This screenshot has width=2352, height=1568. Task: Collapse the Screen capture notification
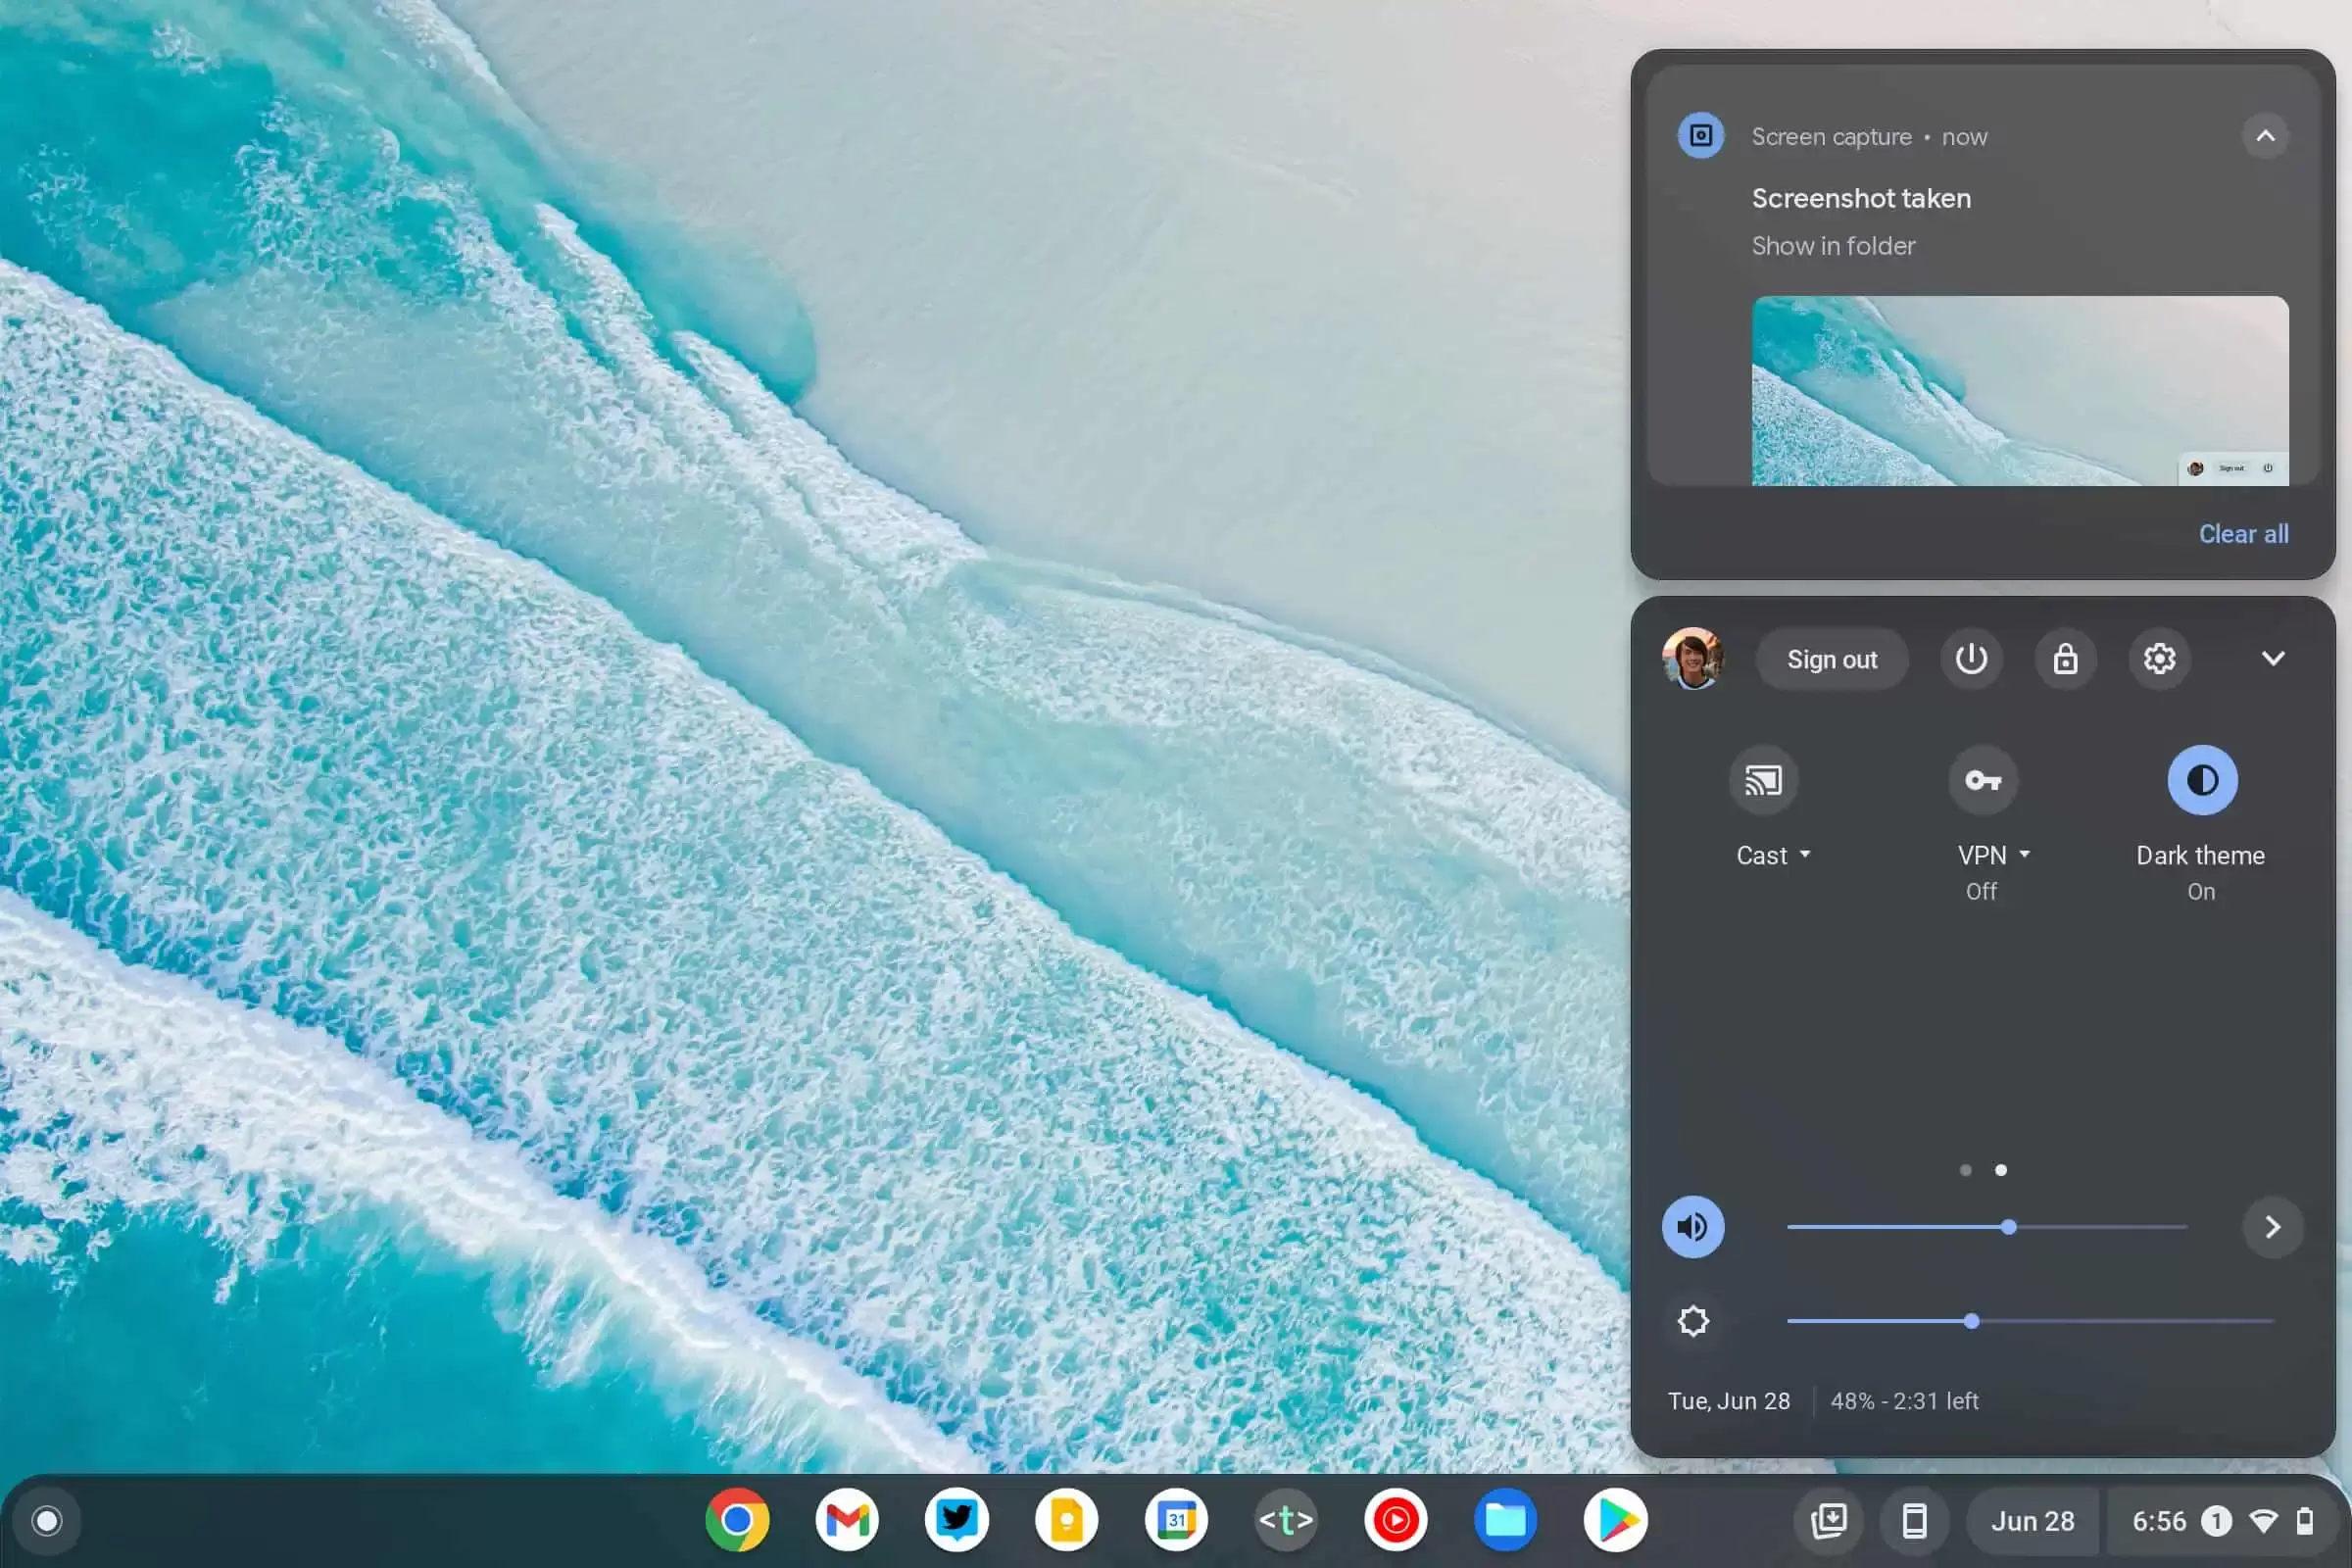coord(2265,136)
